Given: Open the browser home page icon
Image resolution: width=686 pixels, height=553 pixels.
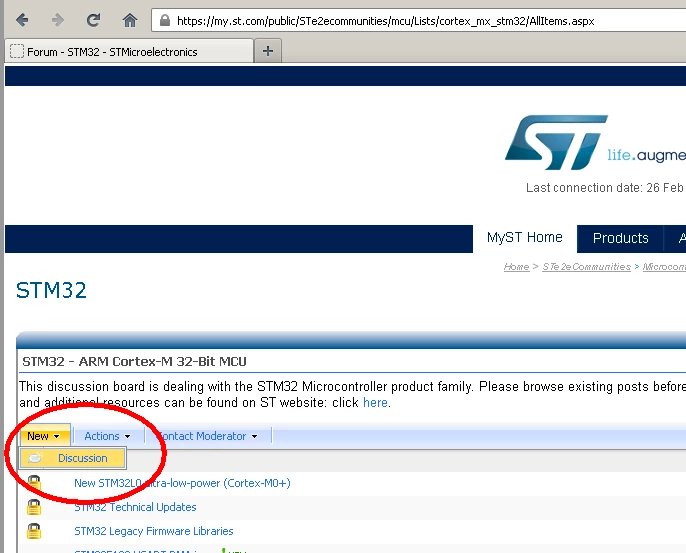Looking at the screenshot, I should tap(130, 20).
